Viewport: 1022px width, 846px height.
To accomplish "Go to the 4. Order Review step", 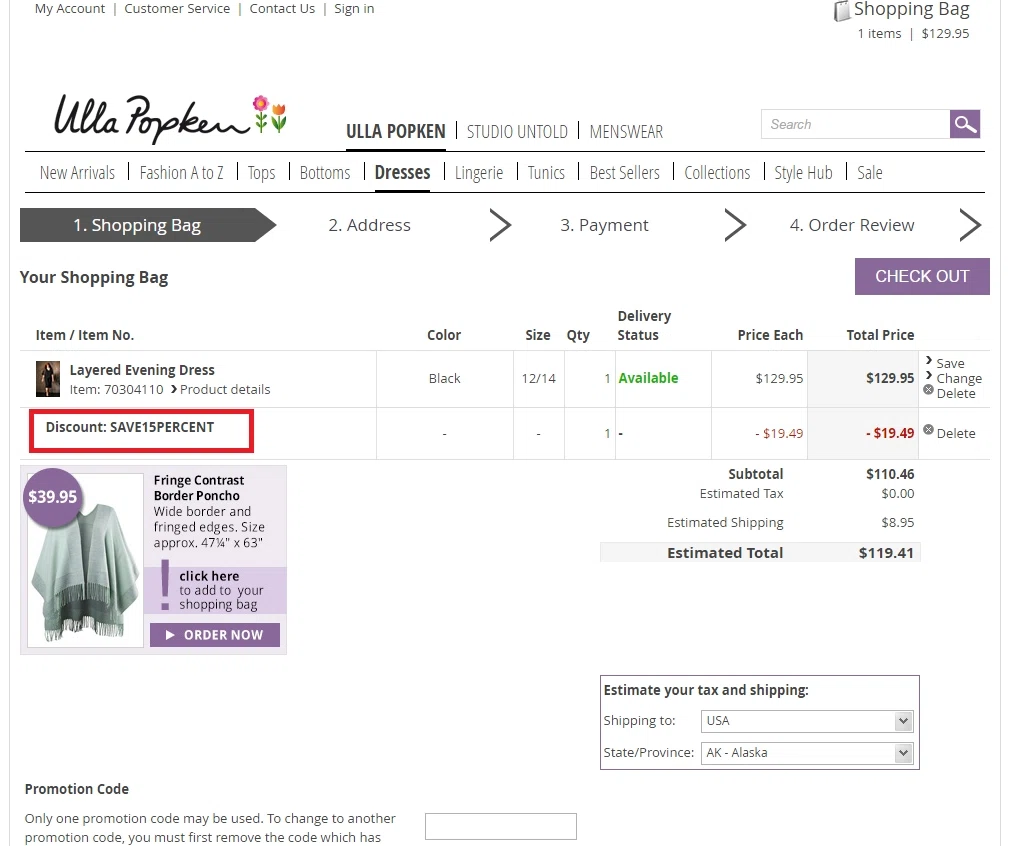I will click(x=852, y=226).
